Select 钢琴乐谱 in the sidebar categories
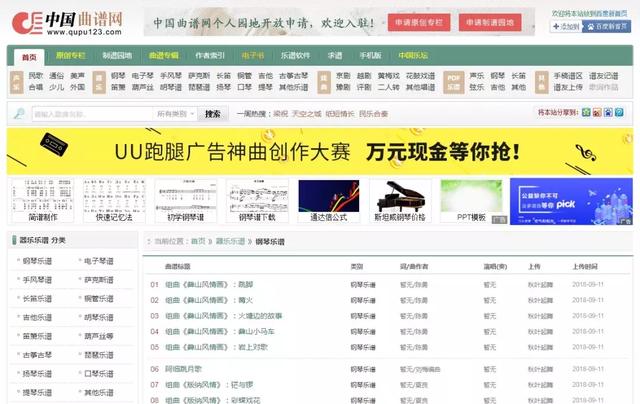The width and height of the screenshot is (640, 404). [x=37, y=261]
